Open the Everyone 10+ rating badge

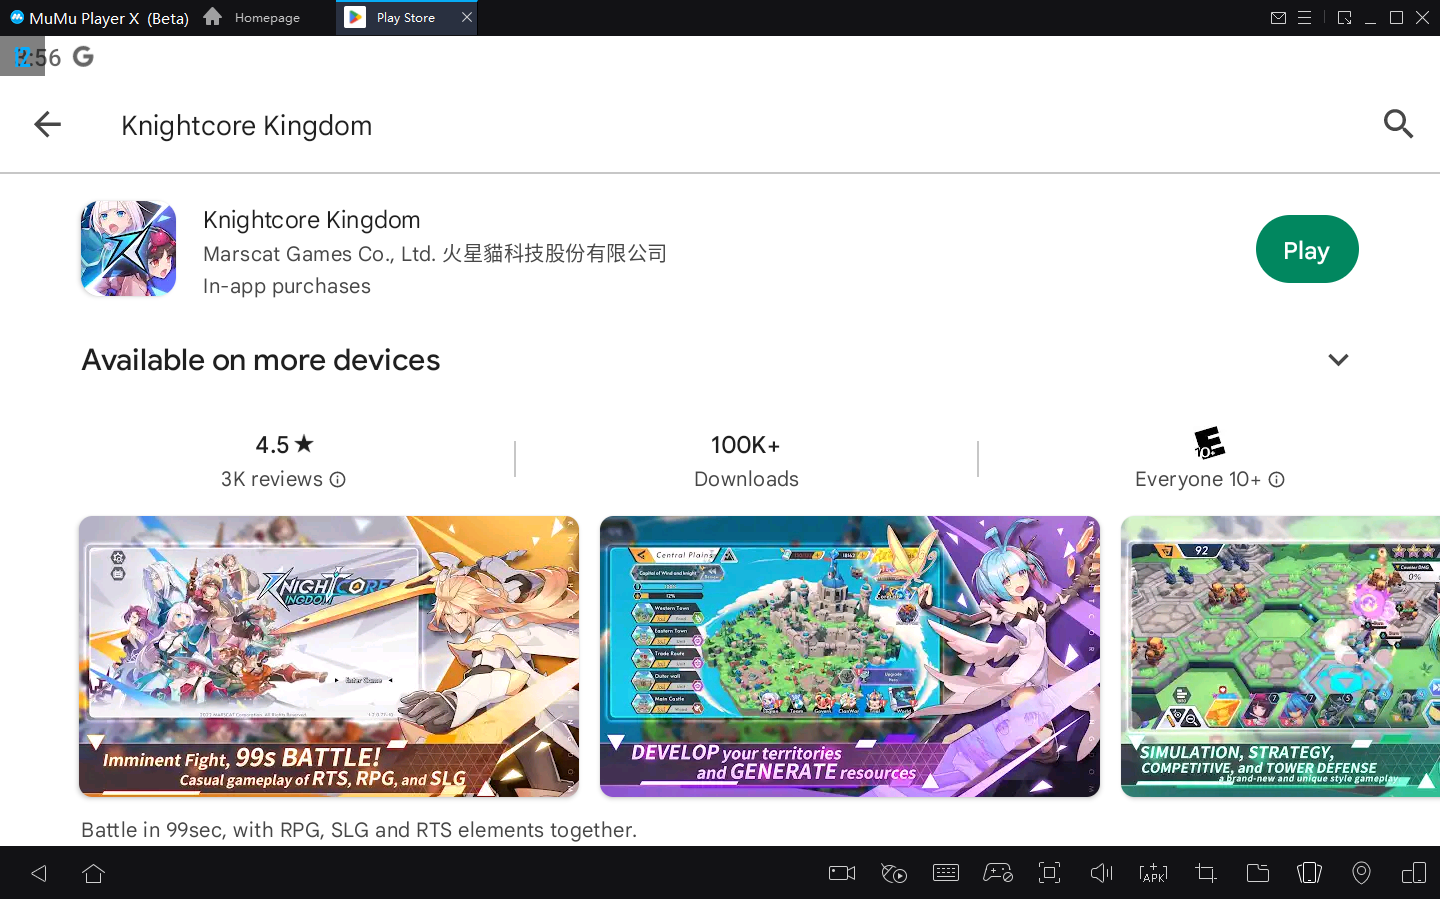pyautogui.click(x=1209, y=443)
